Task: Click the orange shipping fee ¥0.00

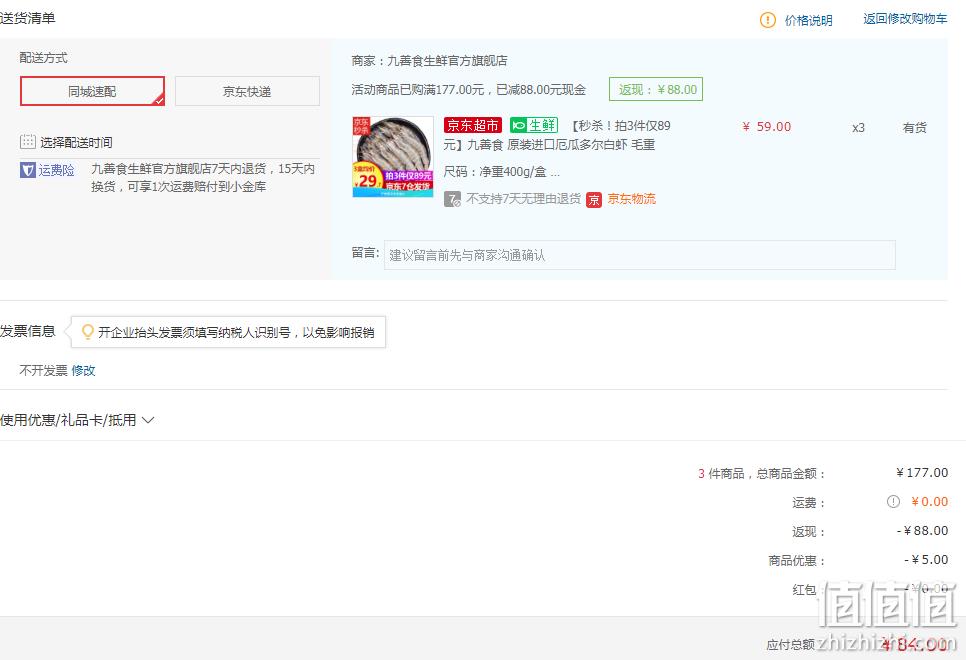Action: tap(930, 502)
